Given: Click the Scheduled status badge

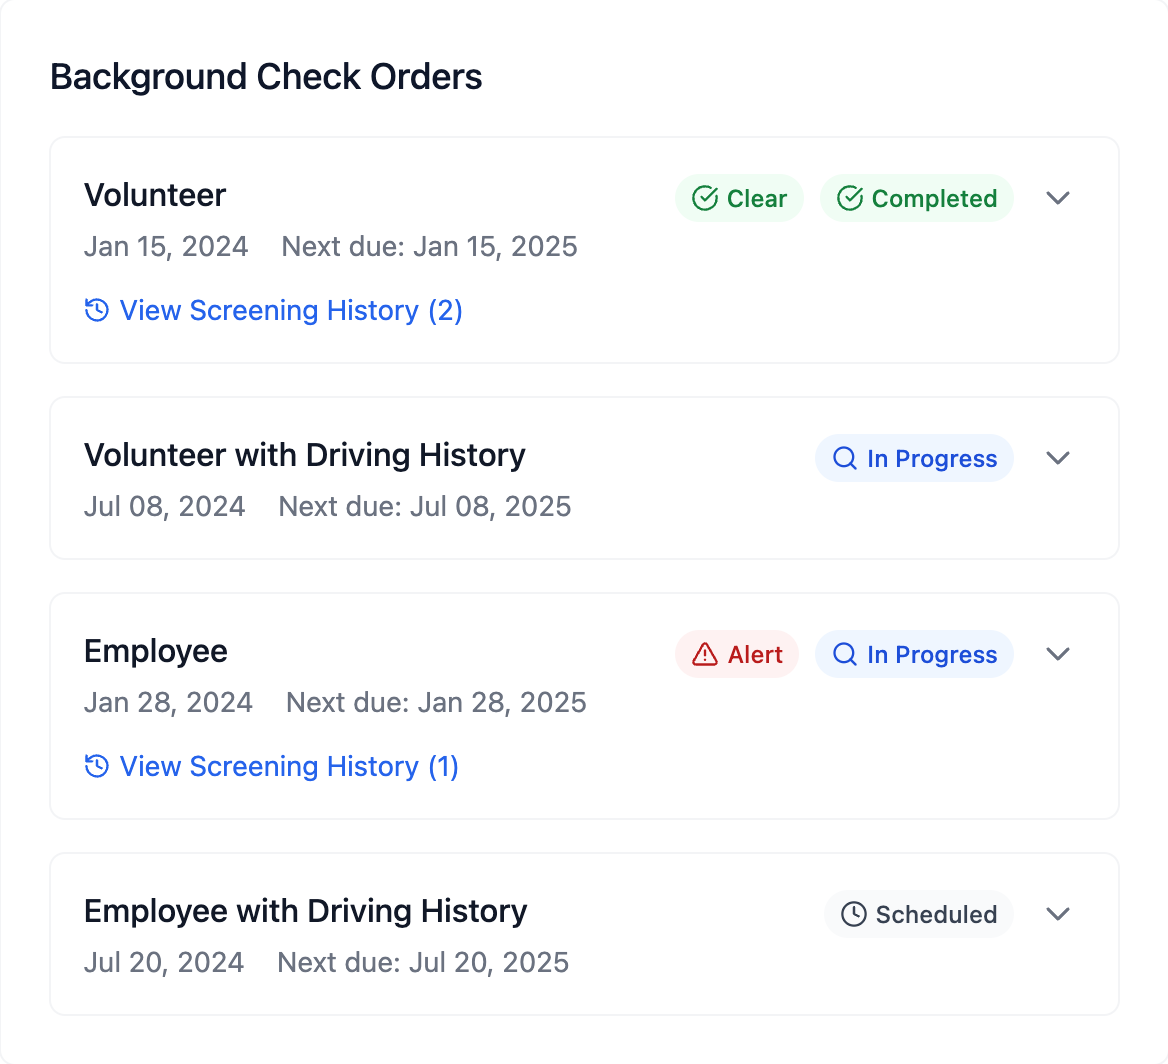Looking at the screenshot, I should (x=918, y=914).
